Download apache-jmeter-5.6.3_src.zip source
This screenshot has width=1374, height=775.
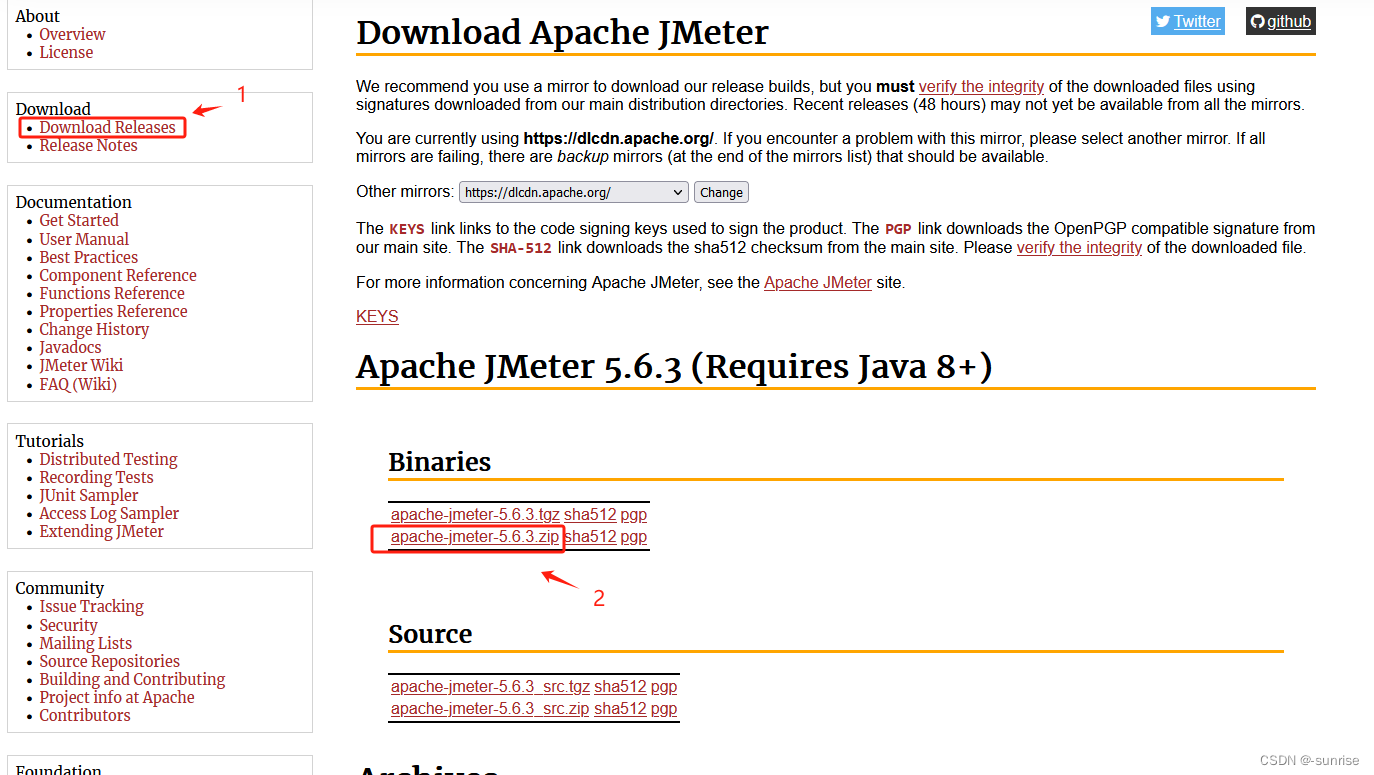490,708
